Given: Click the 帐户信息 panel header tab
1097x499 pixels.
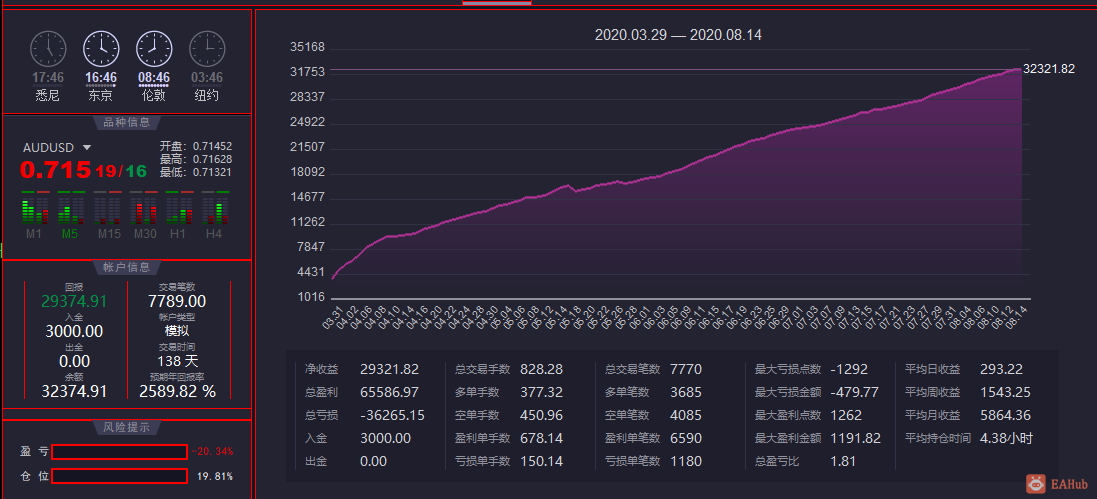Looking at the screenshot, I should pos(127,267).
